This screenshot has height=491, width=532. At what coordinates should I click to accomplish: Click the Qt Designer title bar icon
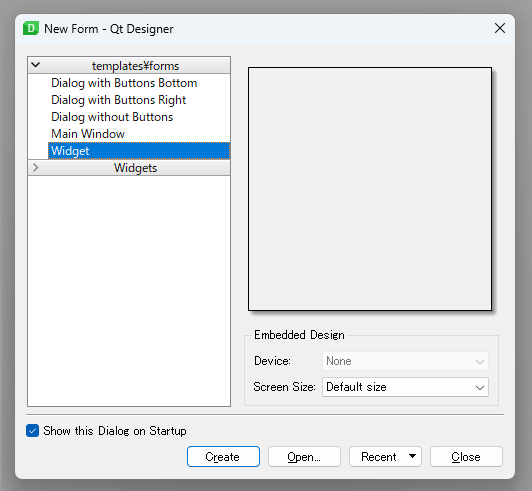(x=31, y=29)
